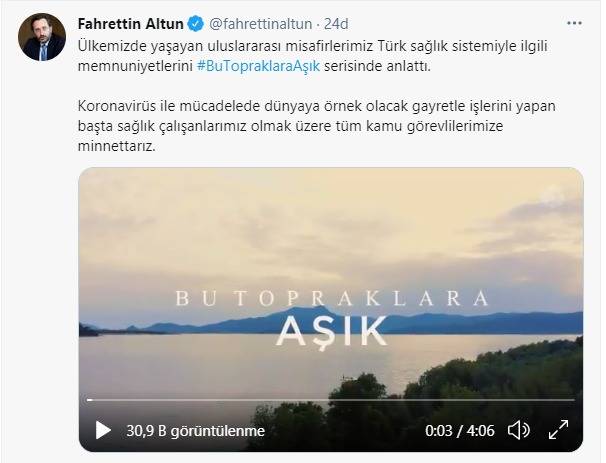
Task: Click the tweet text starting with Ülkemizde yaşayan
Action: tap(312, 56)
